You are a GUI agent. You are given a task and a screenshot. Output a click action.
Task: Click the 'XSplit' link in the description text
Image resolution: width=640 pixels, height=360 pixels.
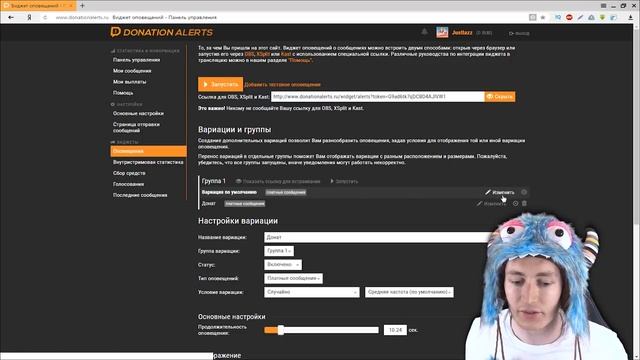[263, 54]
